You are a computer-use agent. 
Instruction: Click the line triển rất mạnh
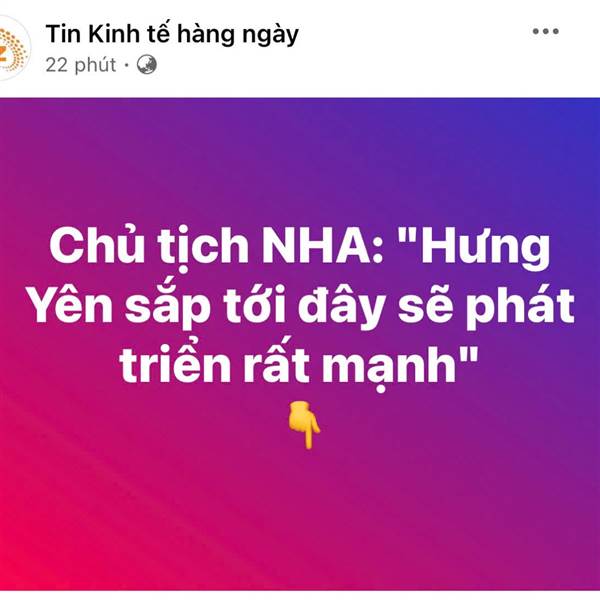coord(298,364)
